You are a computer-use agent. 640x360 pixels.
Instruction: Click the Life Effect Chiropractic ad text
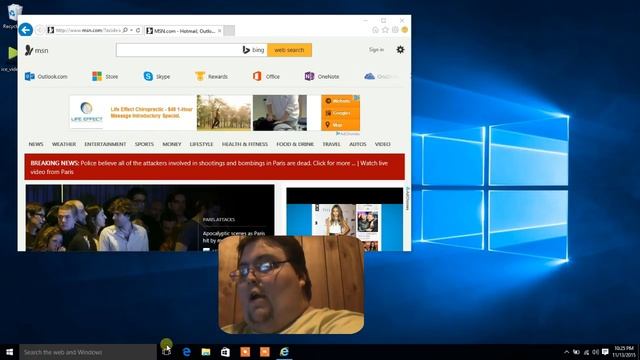[x=151, y=112]
